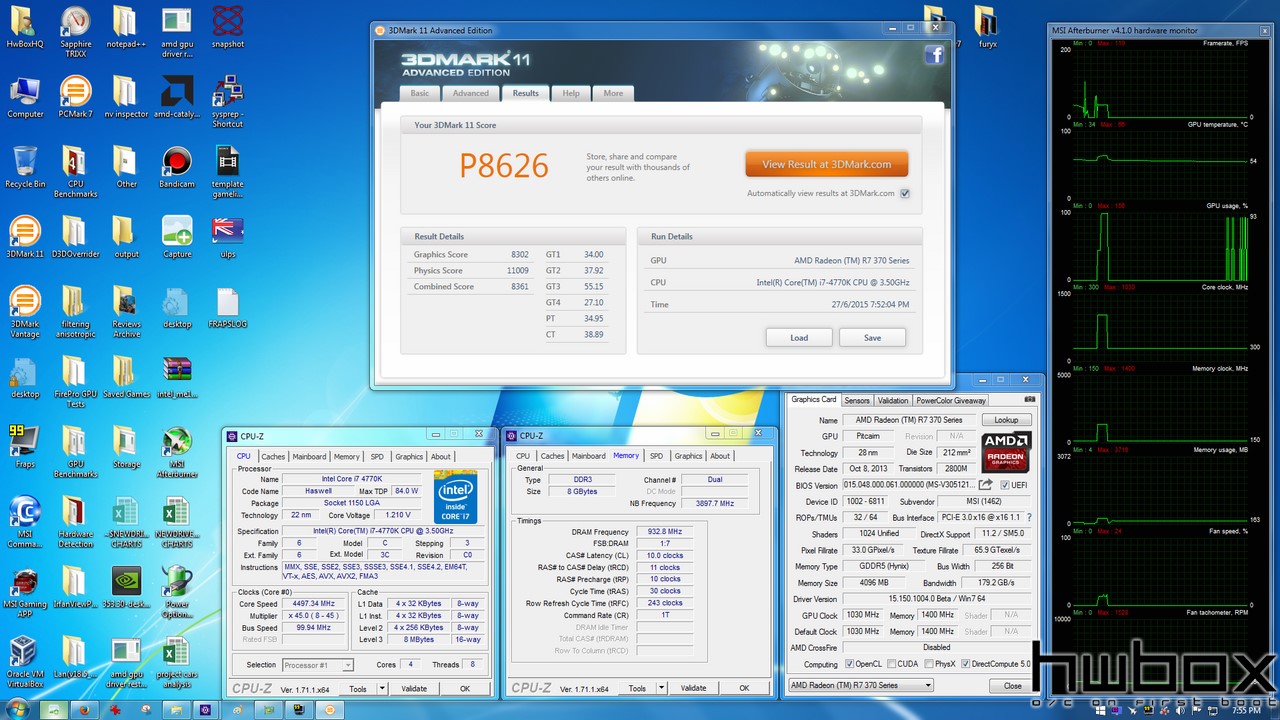Open PowerColor Giveaway tab in GPU-Z
The image size is (1280, 720).
tap(951, 400)
